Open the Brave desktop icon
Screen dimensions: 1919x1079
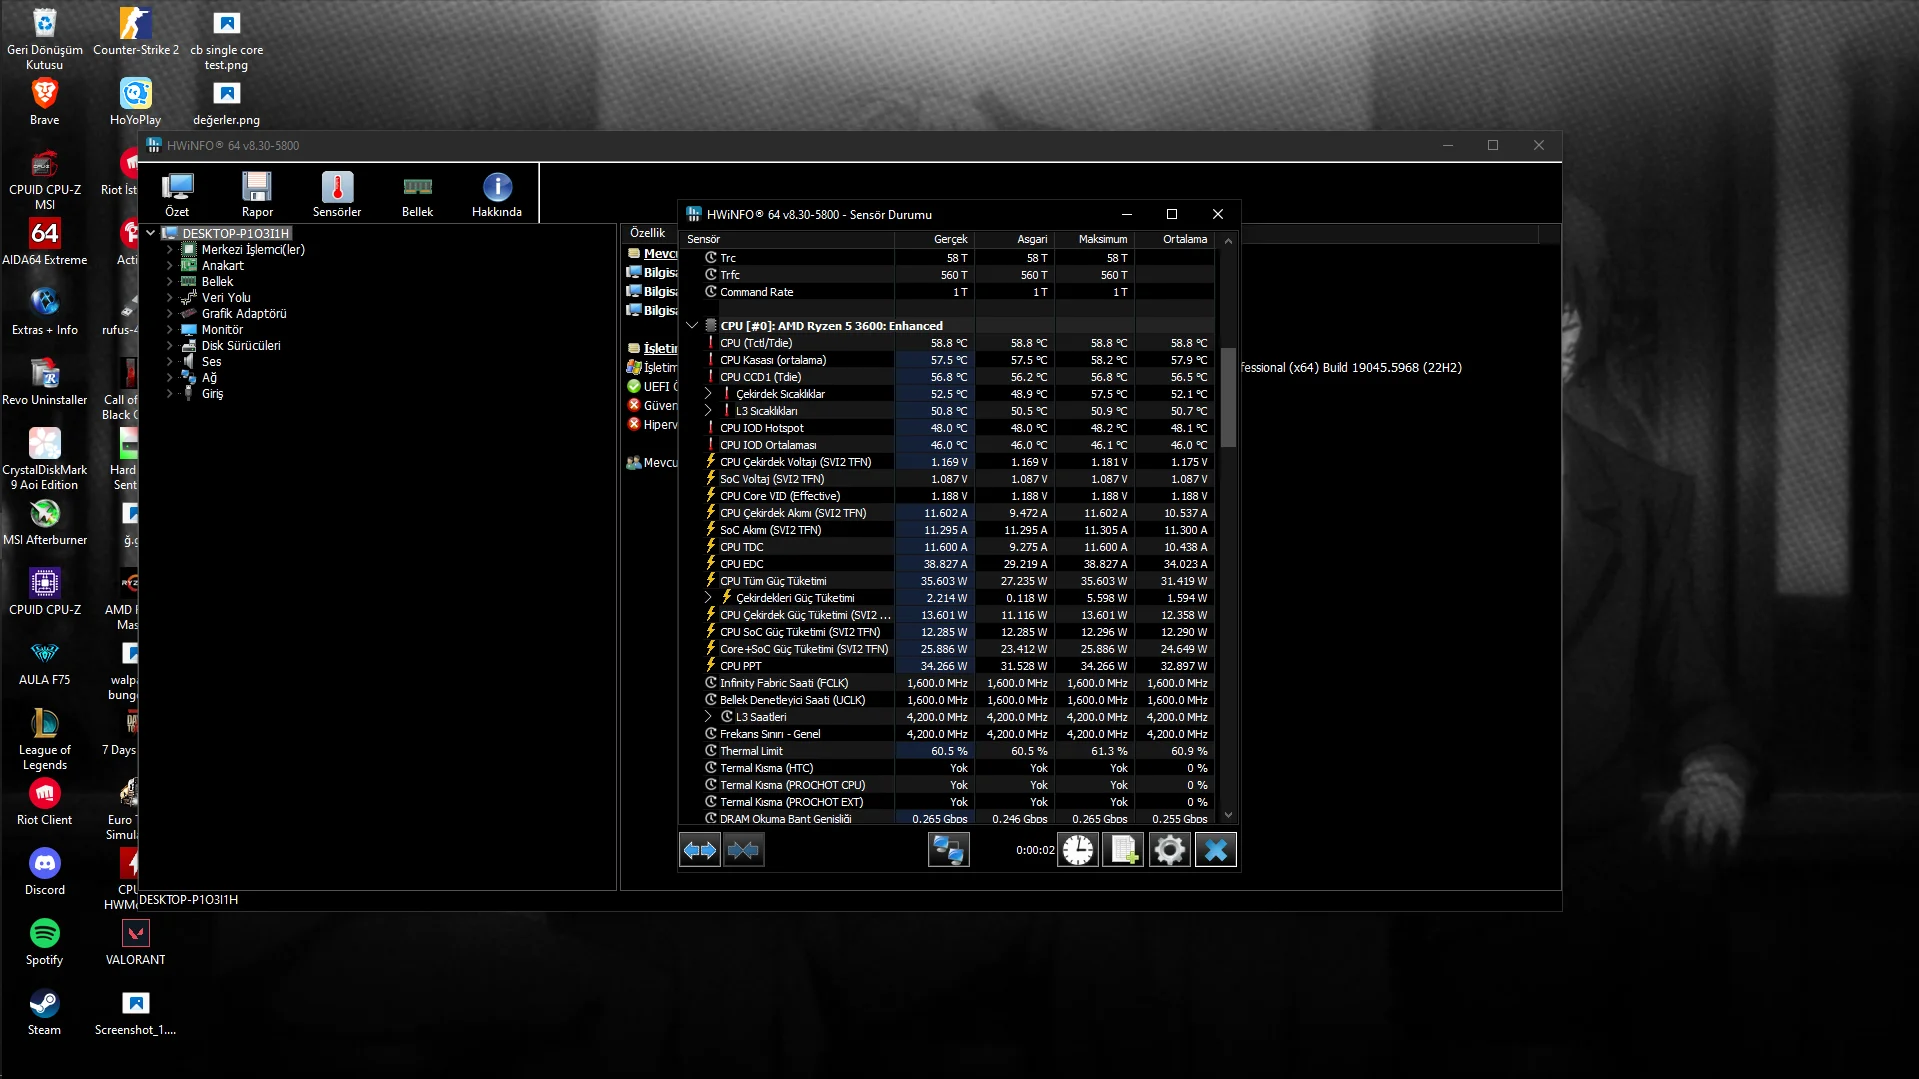click(44, 102)
